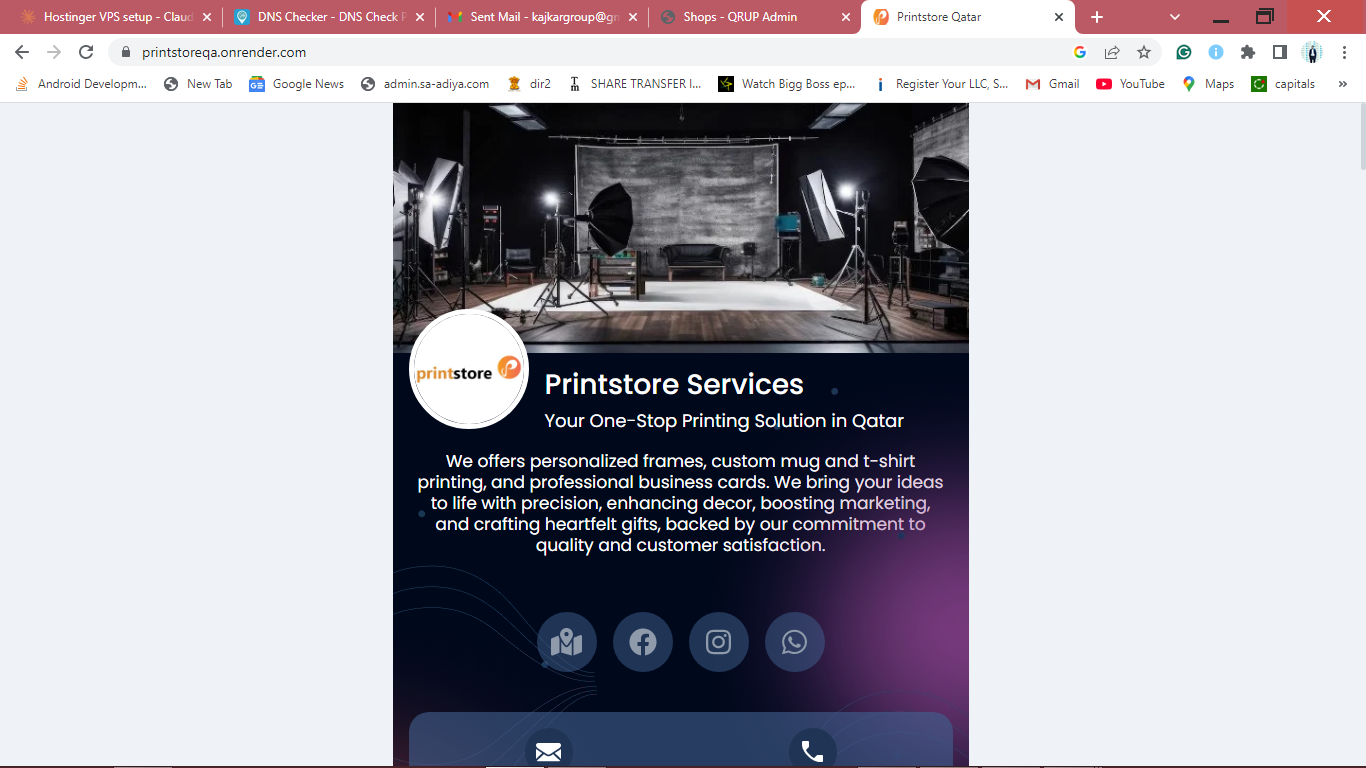Image resolution: width=1366 pixels, height=768 pixels.
Task: Click the phone call icon
Action: point(812,752)
